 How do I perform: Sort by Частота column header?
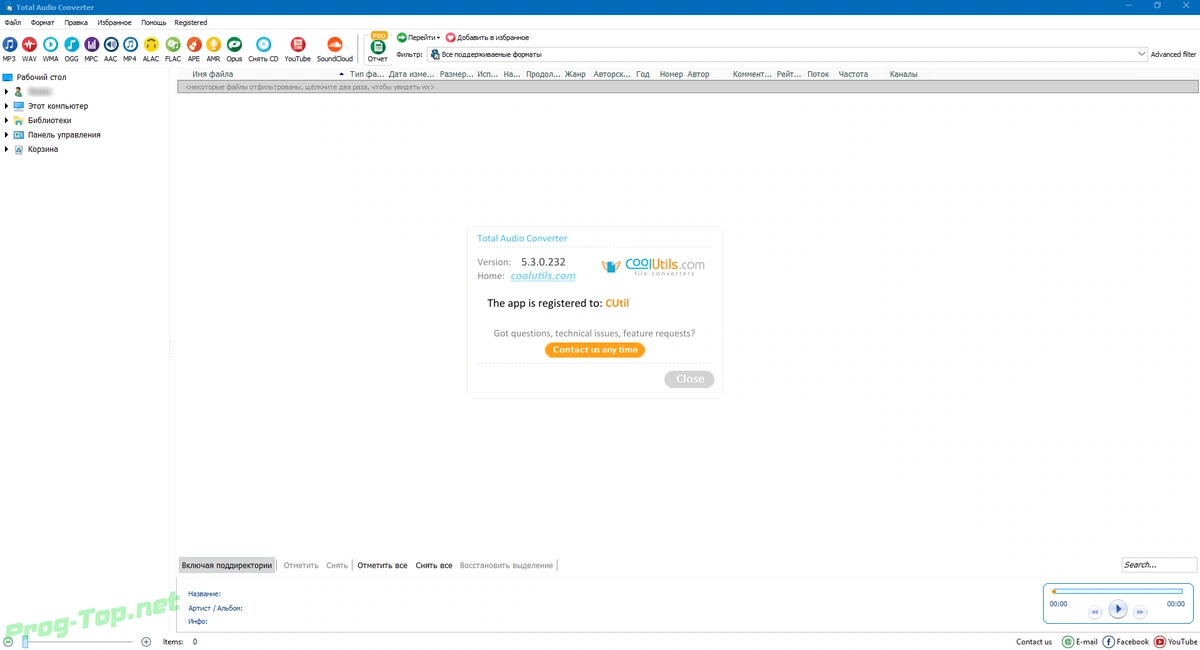coord(853,74)
